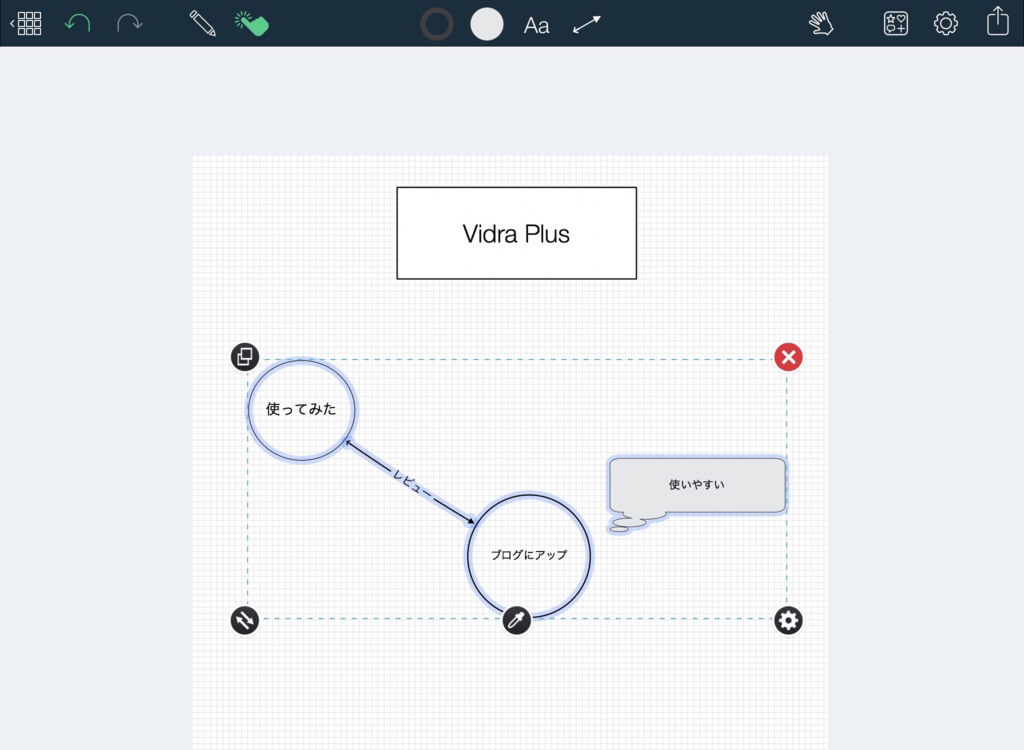This screenshot has width=1024, height=750.
Task: Tap the share export icon
Action: (998, 21)
